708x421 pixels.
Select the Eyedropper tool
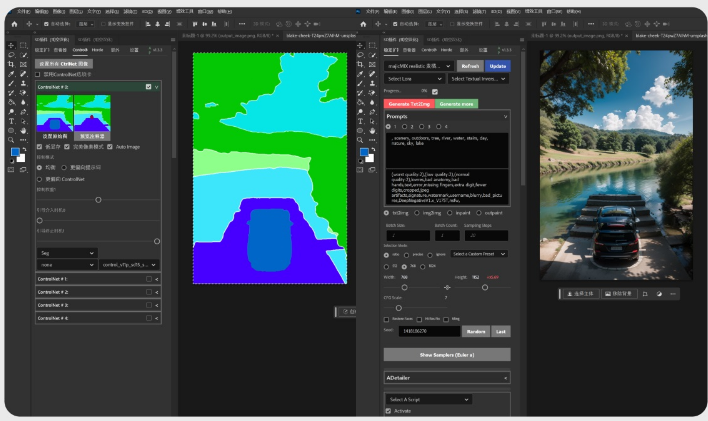[x=11, y=74]
